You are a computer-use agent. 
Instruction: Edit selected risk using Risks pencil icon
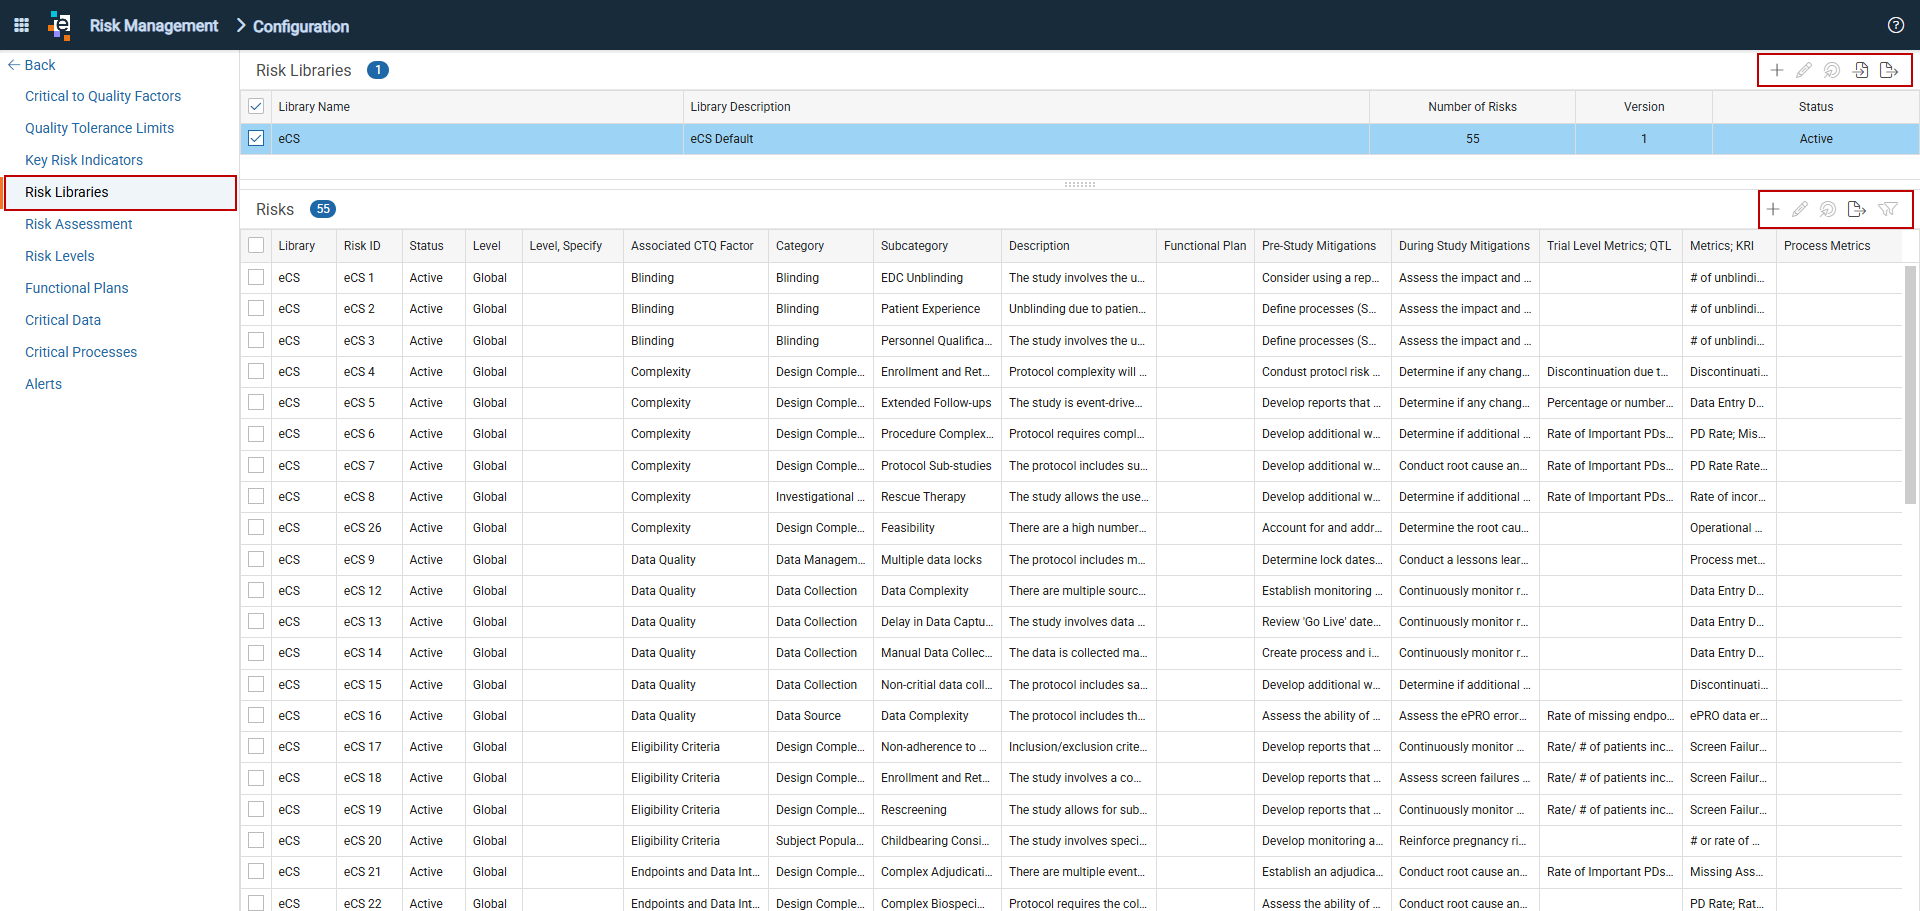(1800, 209)
